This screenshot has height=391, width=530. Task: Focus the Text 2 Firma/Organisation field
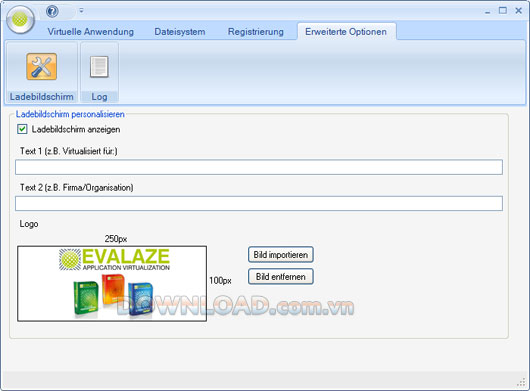[259, 203]
